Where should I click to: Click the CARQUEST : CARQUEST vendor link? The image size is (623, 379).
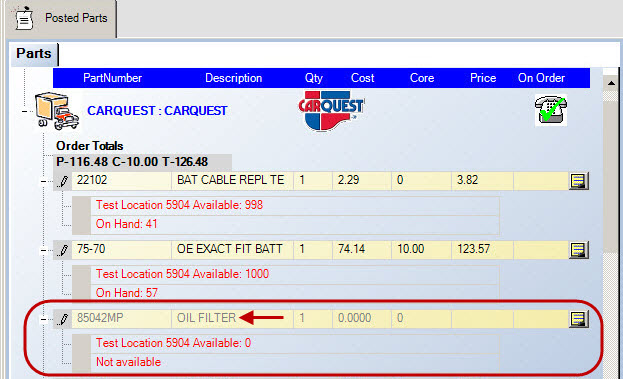pos(157,111)
